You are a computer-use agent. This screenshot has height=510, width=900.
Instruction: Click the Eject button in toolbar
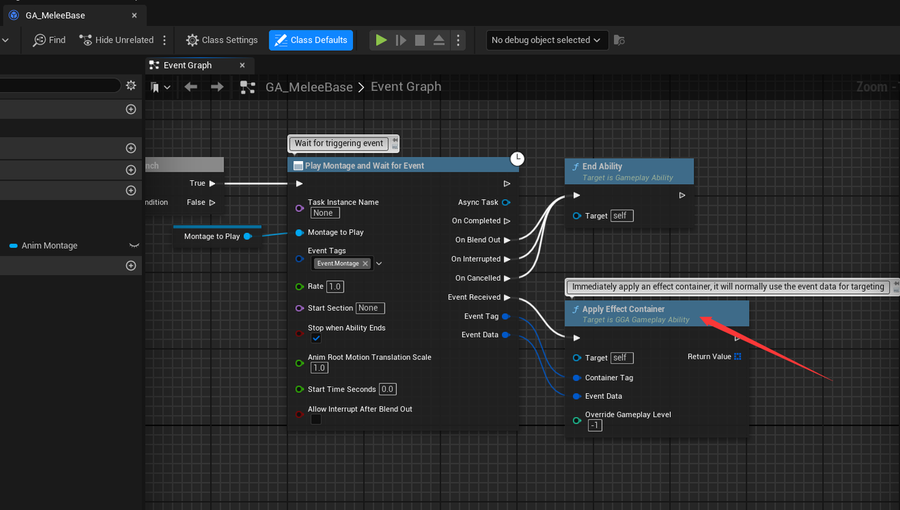click(439, 40)
